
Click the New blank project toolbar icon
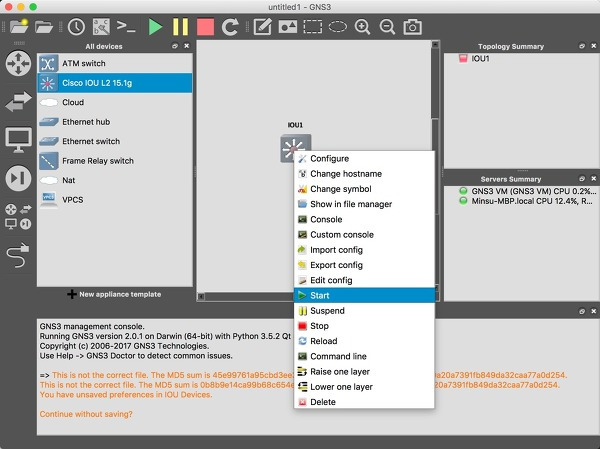pyautogui.click(x=19, y=27)
